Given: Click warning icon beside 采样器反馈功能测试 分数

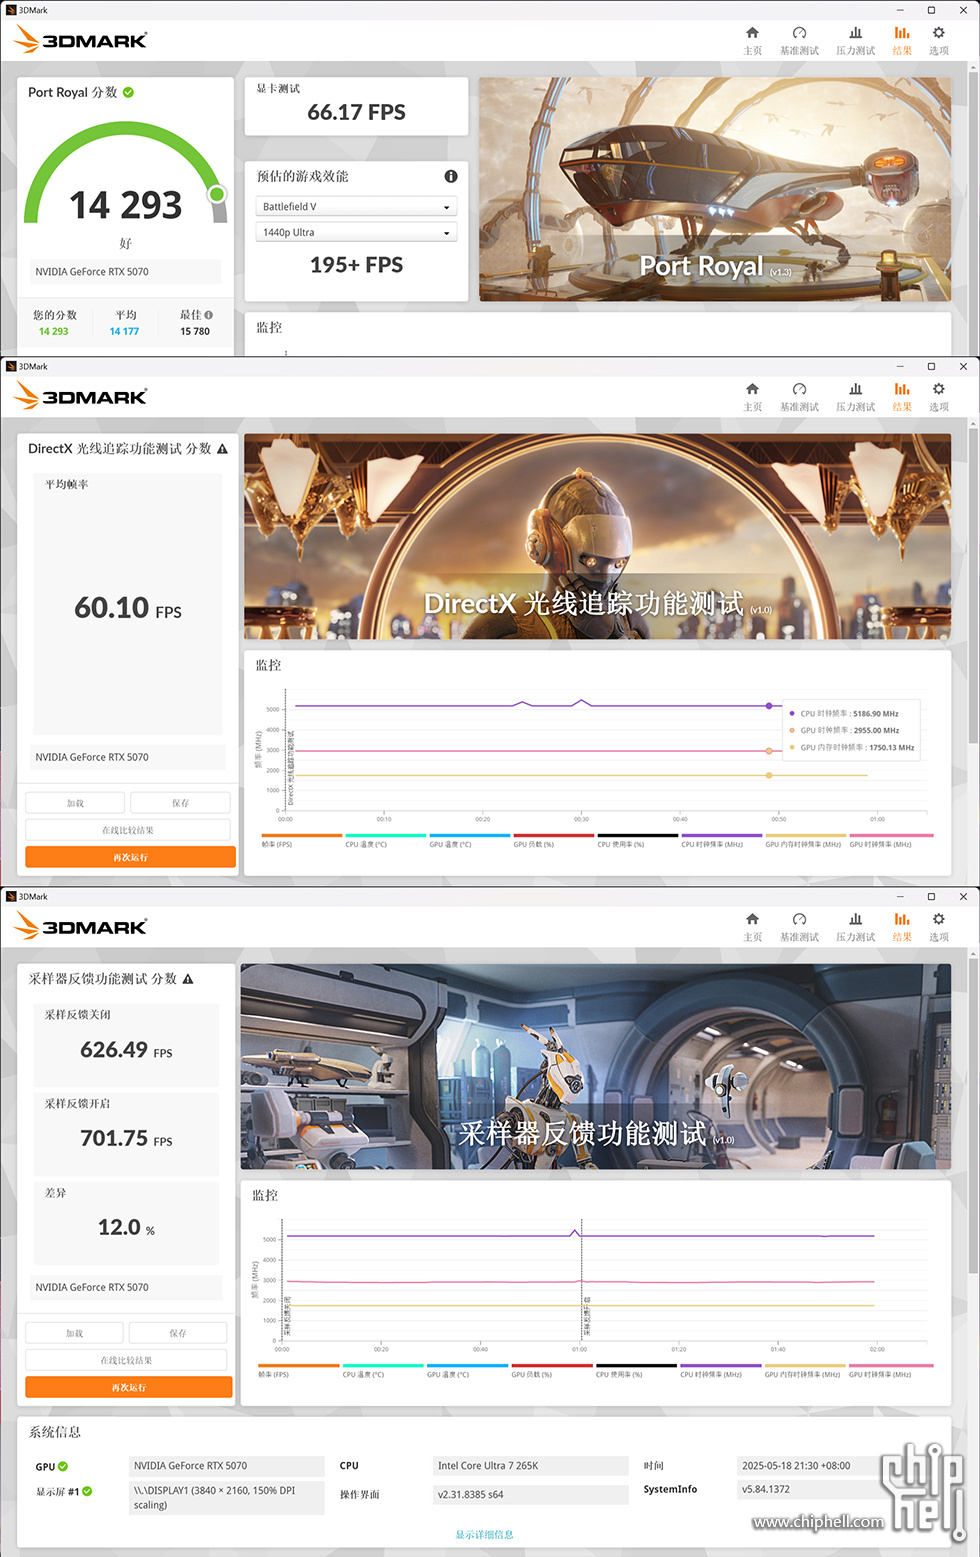Looking at the screenshot, I should pyautogui.click(x=188, y=979).
